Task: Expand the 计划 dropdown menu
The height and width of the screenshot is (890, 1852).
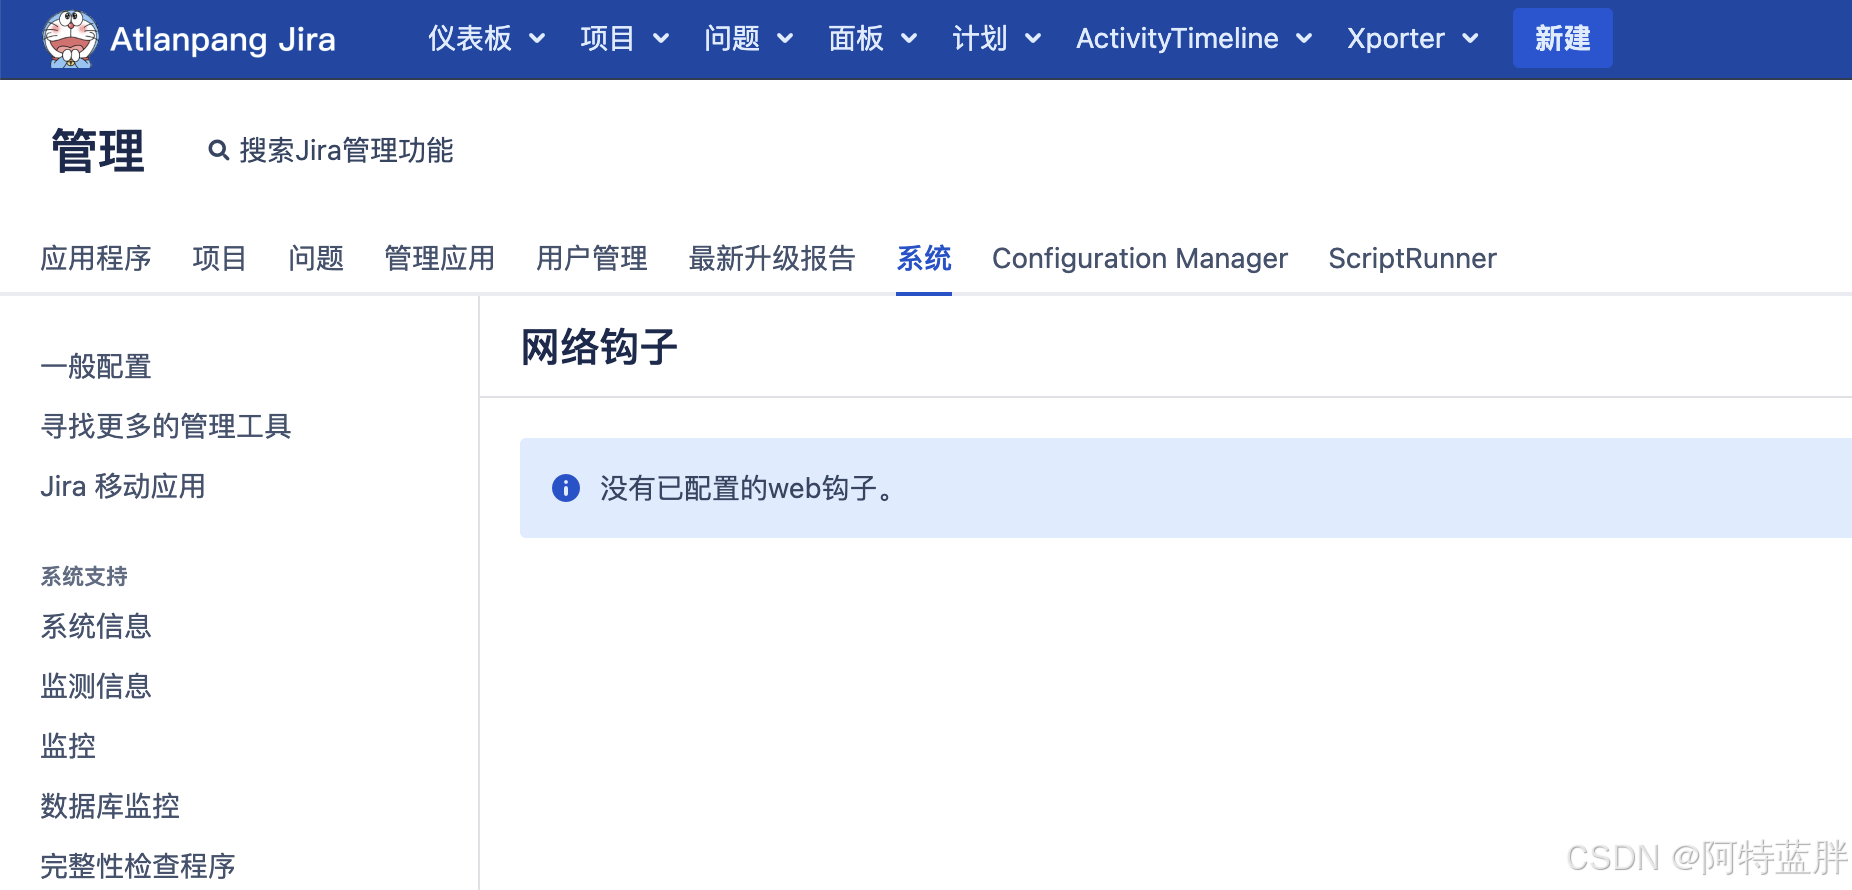Action: [x=997, y=39]
